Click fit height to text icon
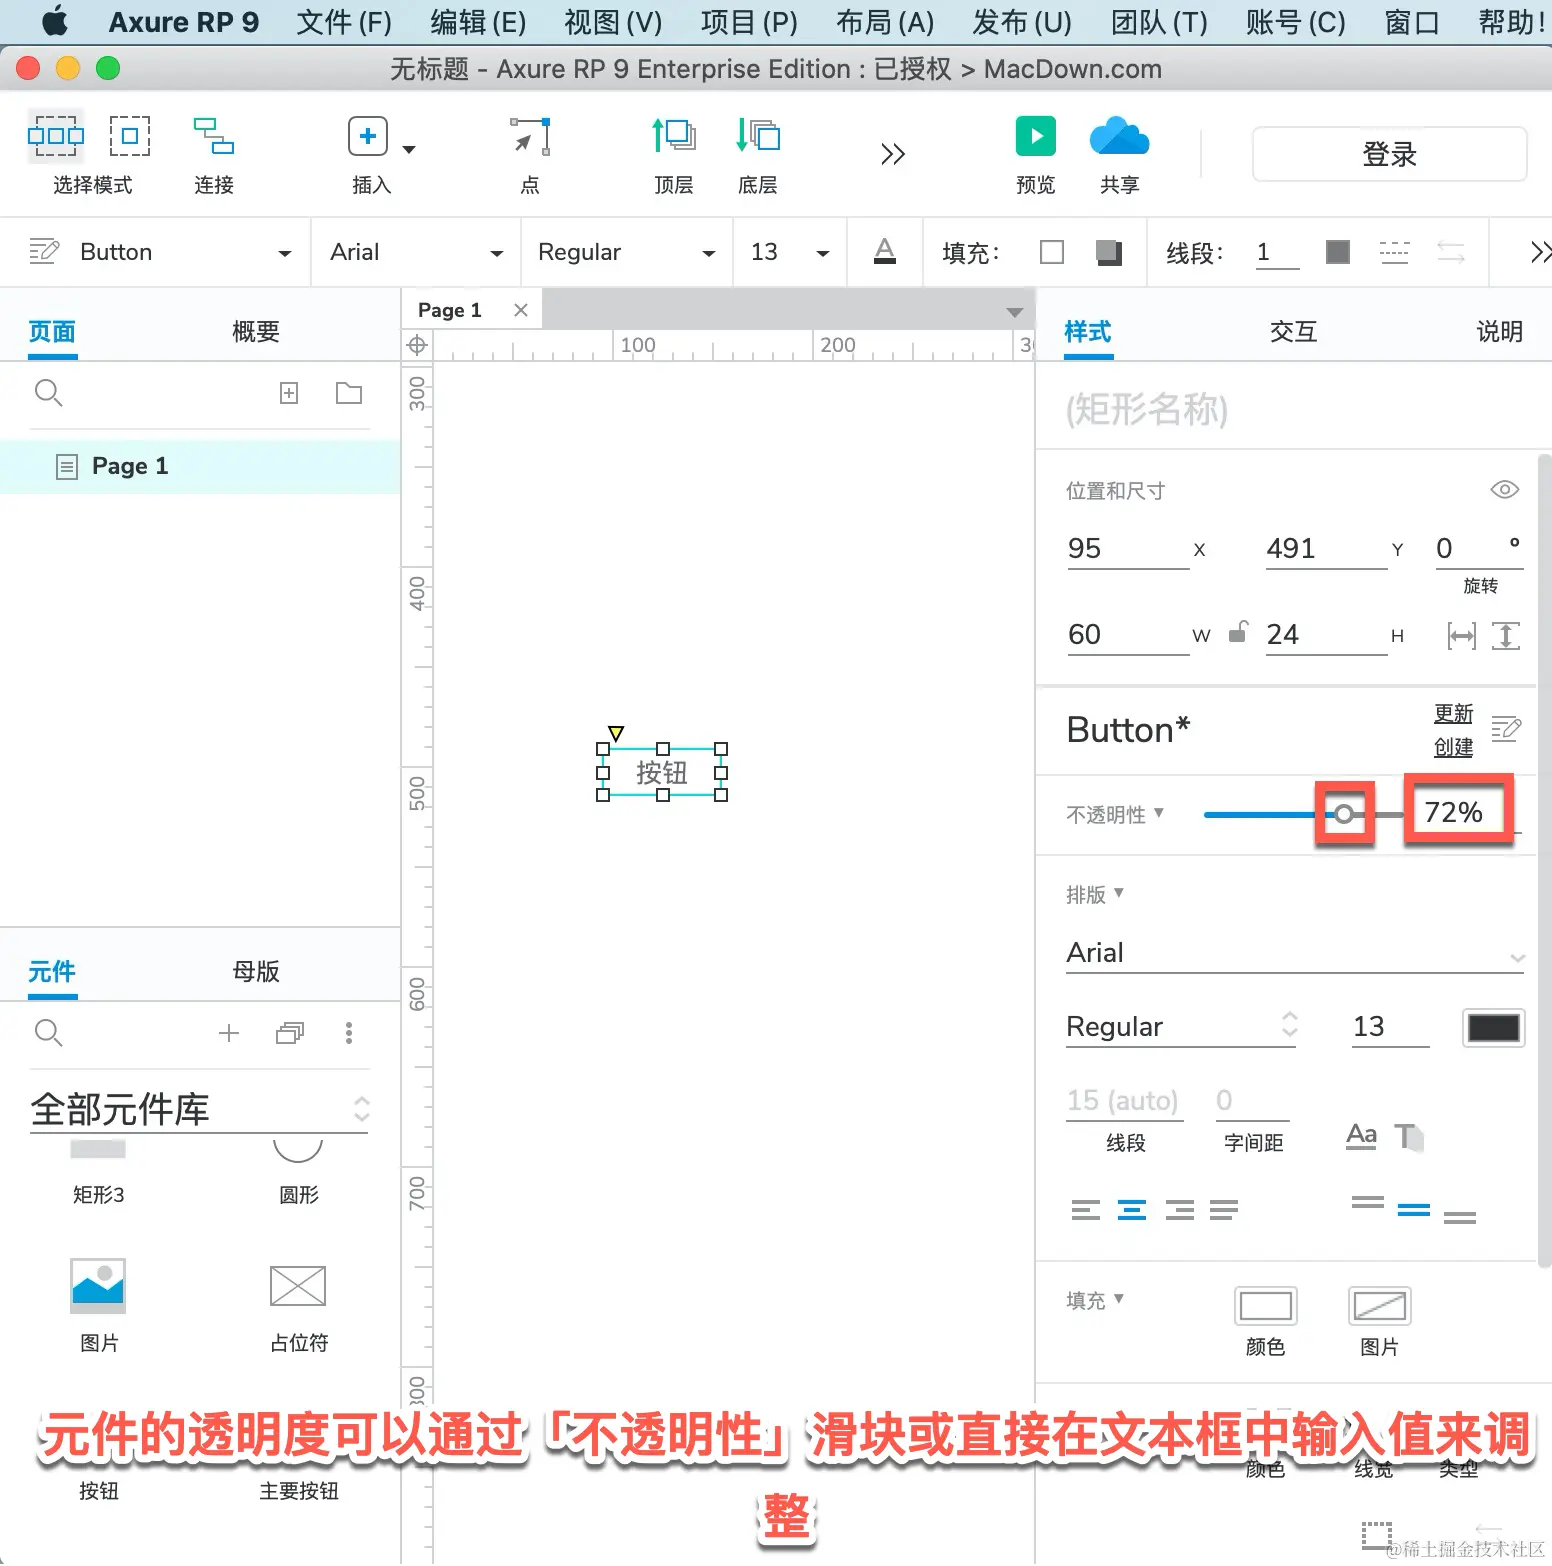This screenshot has height=1566, width=1552. pos(1506,636)
